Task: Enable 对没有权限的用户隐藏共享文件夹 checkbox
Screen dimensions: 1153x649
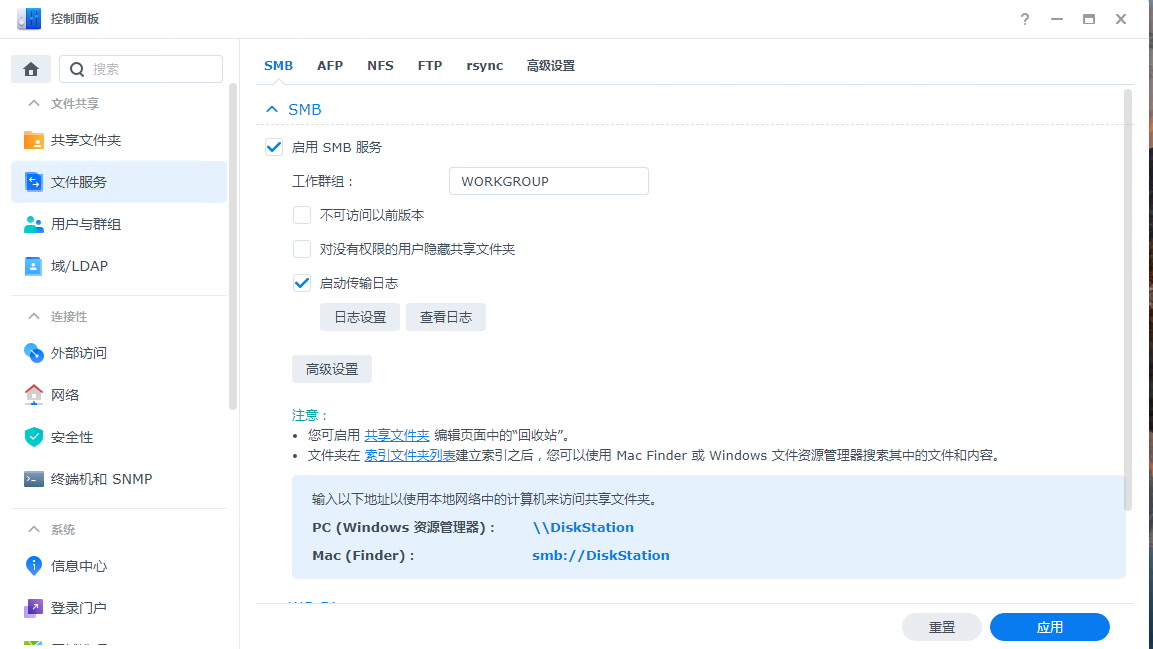Action: point(301,248)
